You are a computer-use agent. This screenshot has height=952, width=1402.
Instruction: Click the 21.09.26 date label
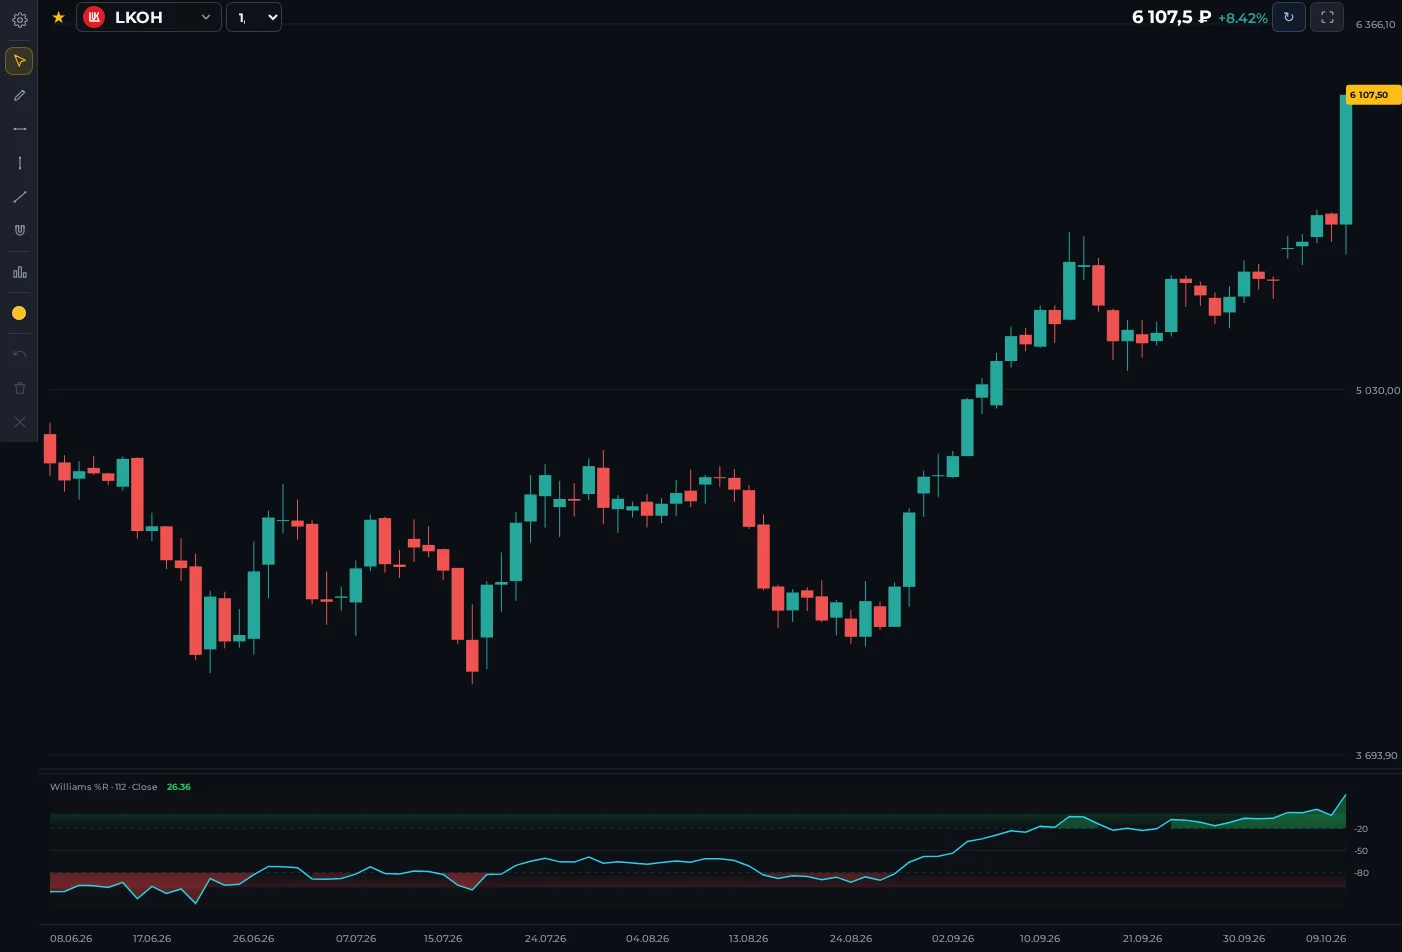click(1142, 938)
